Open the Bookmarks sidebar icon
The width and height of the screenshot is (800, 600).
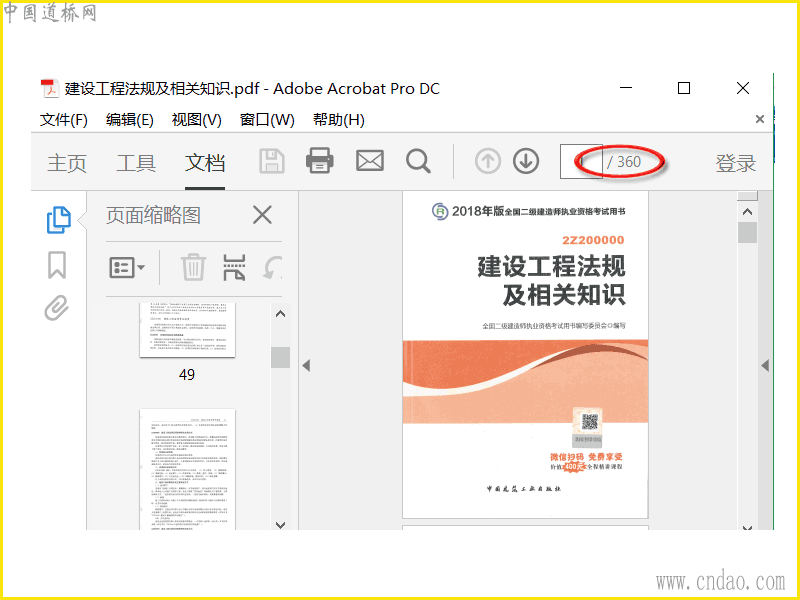(x=57, y=265)
